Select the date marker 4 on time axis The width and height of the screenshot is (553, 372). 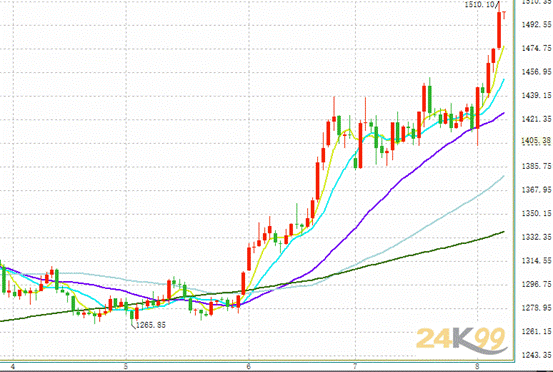tap(13, 366)
